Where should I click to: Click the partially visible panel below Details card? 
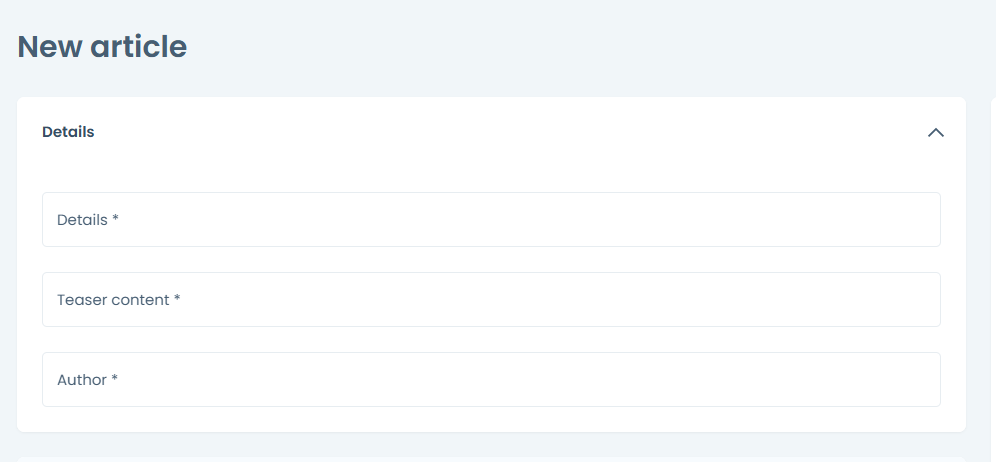[x=490, y=459]
